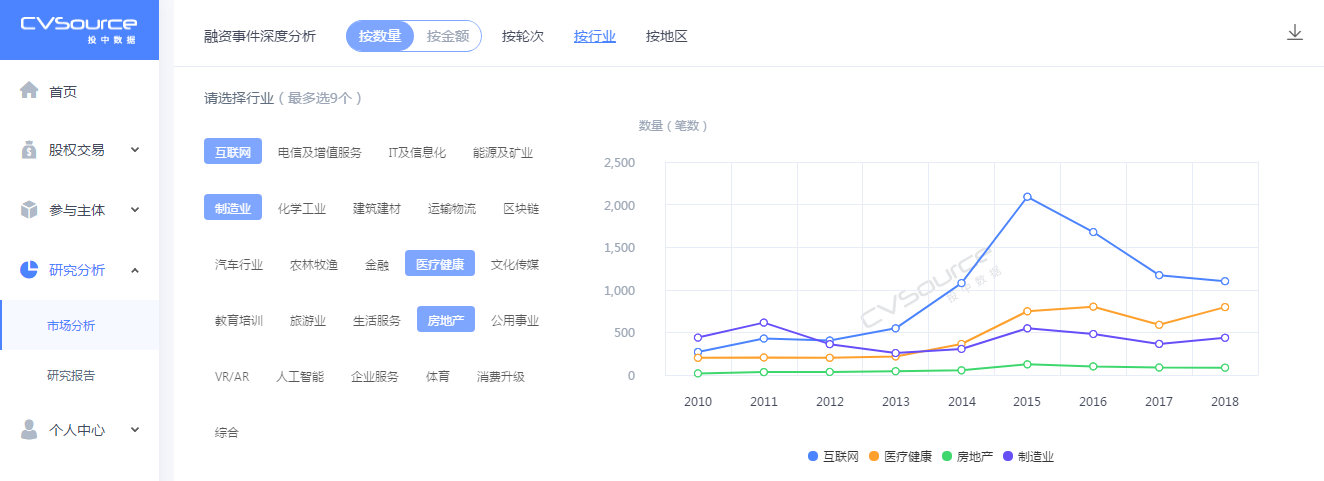The width and height of the screenshot is (1324, 481).
Task: Click the money bag icon for 股权交易
Action: [x=30, y=150]
